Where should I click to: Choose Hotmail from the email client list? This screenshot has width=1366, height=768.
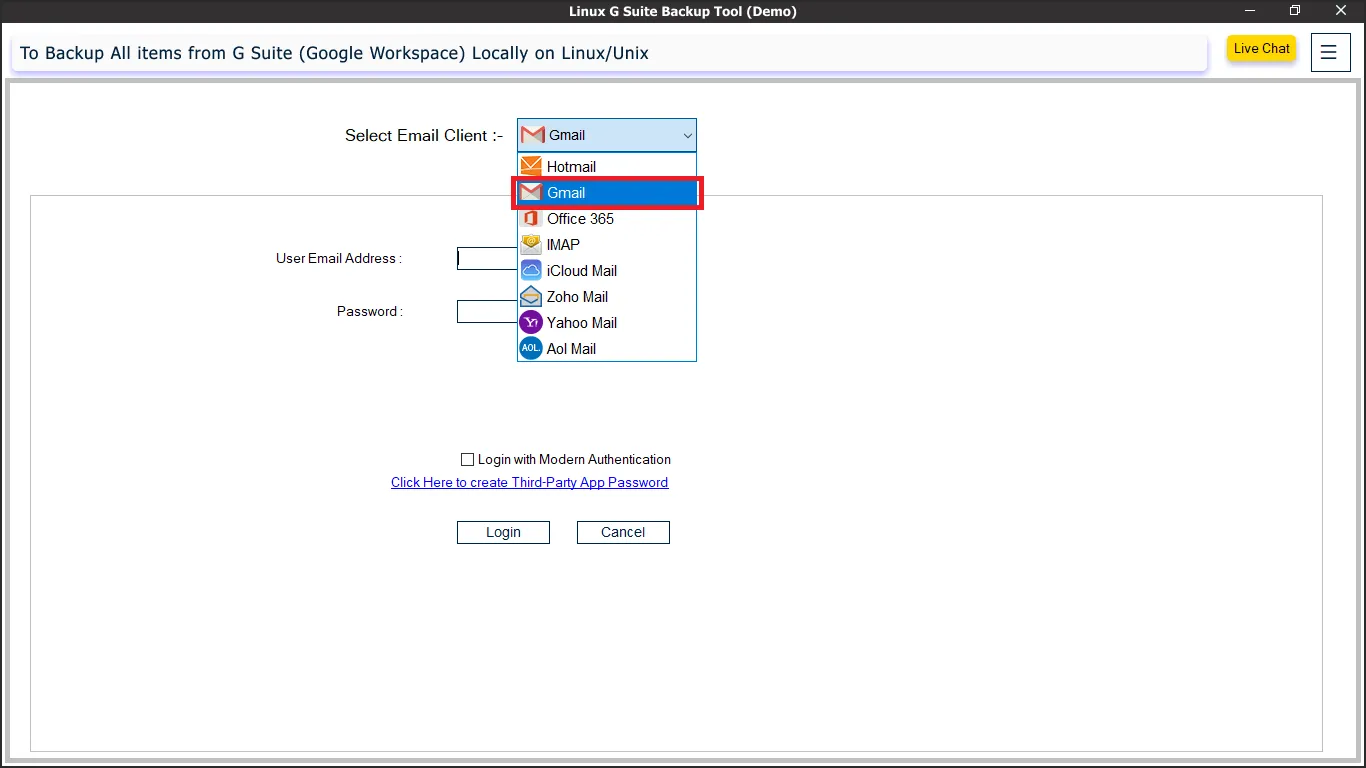[x=607, y=167]
